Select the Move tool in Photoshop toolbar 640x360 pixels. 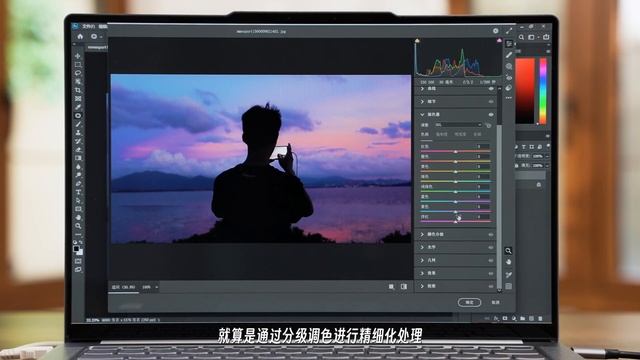point(78,56)
